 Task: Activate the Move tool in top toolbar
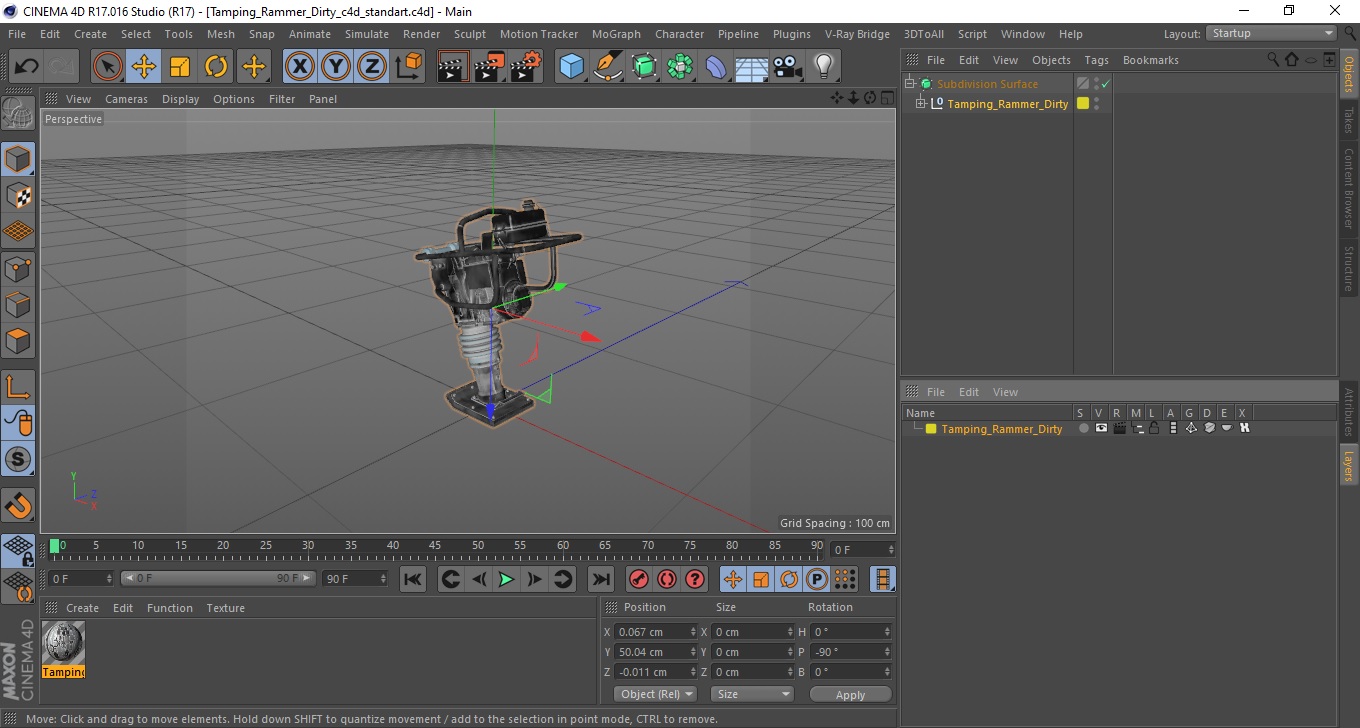[x=144, y=67]
